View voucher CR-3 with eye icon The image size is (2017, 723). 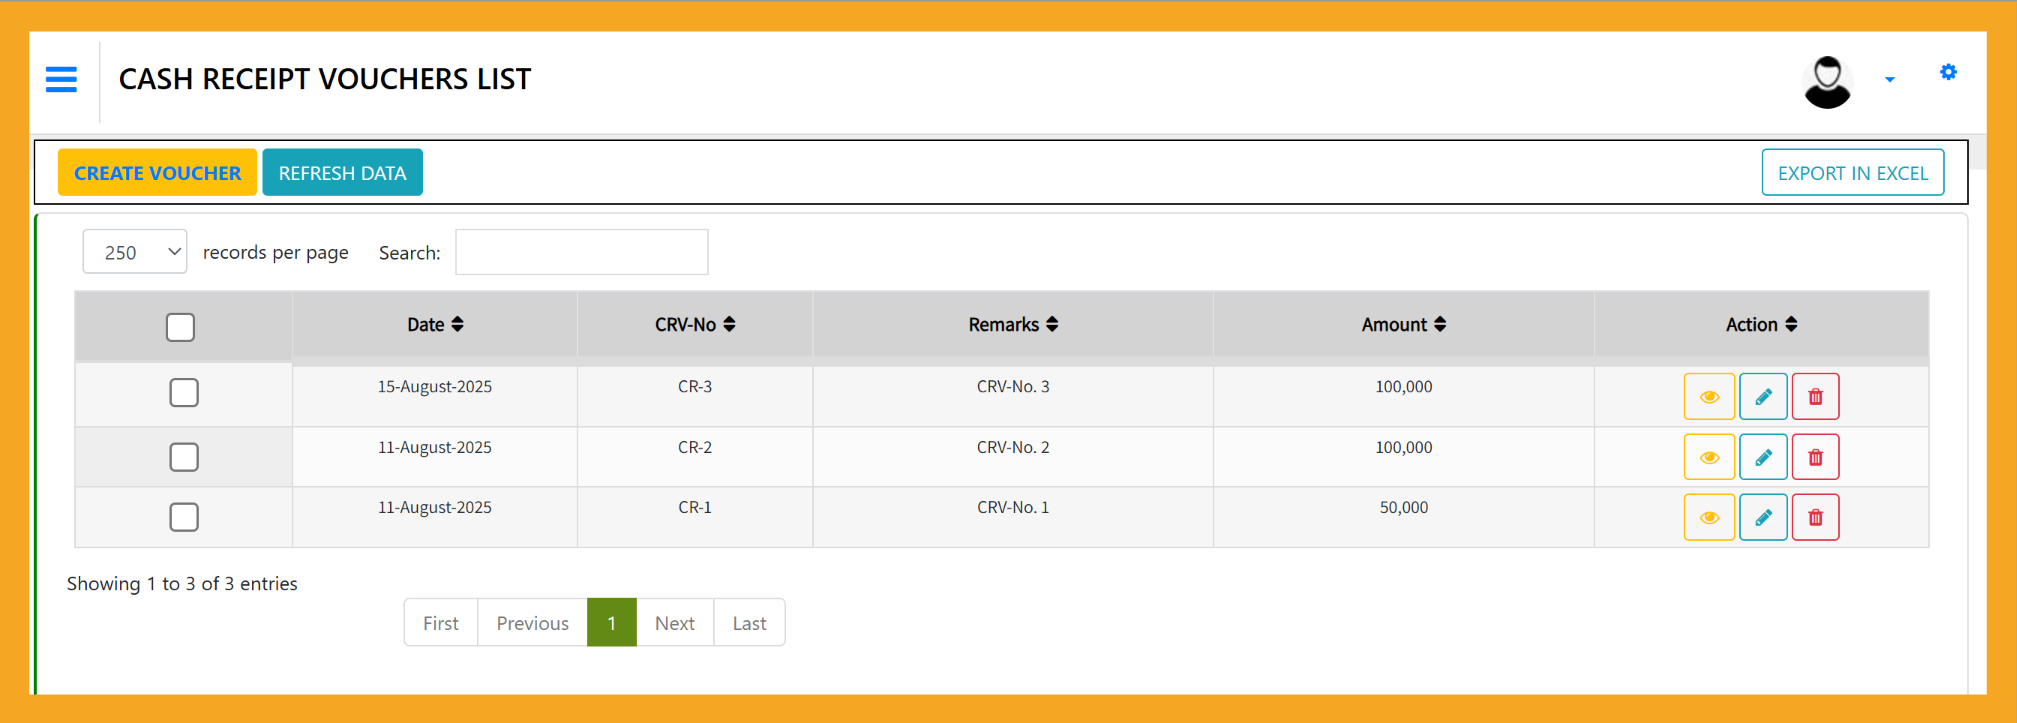tap(1709, 397)
